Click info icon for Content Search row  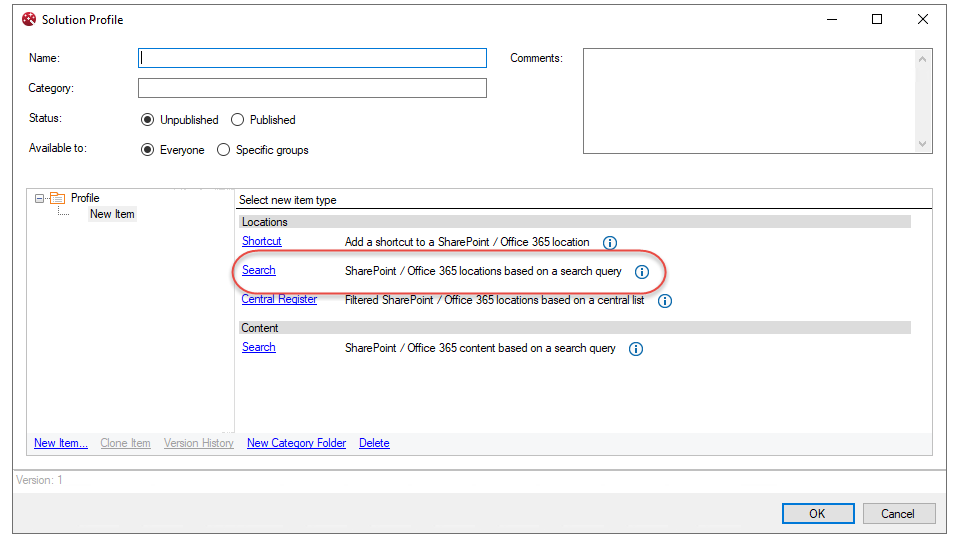pyautogui.click(x=636, y=349)
